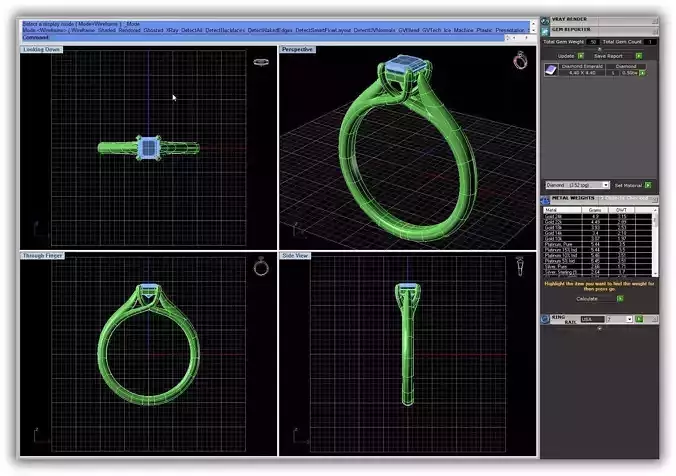
Task: Click green arrow in Ring Rail bar
Action: [x=639, y=319]
